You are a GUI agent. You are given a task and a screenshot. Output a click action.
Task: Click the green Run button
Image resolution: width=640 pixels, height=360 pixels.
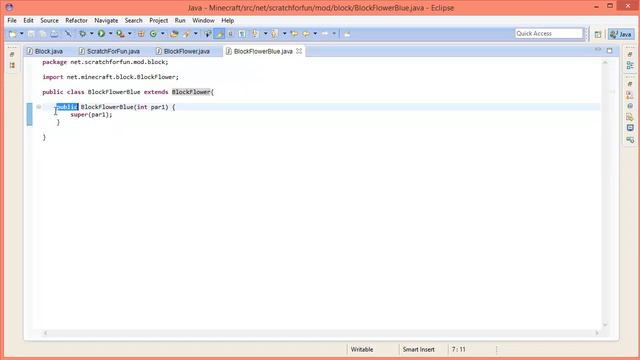pos(101,34)
